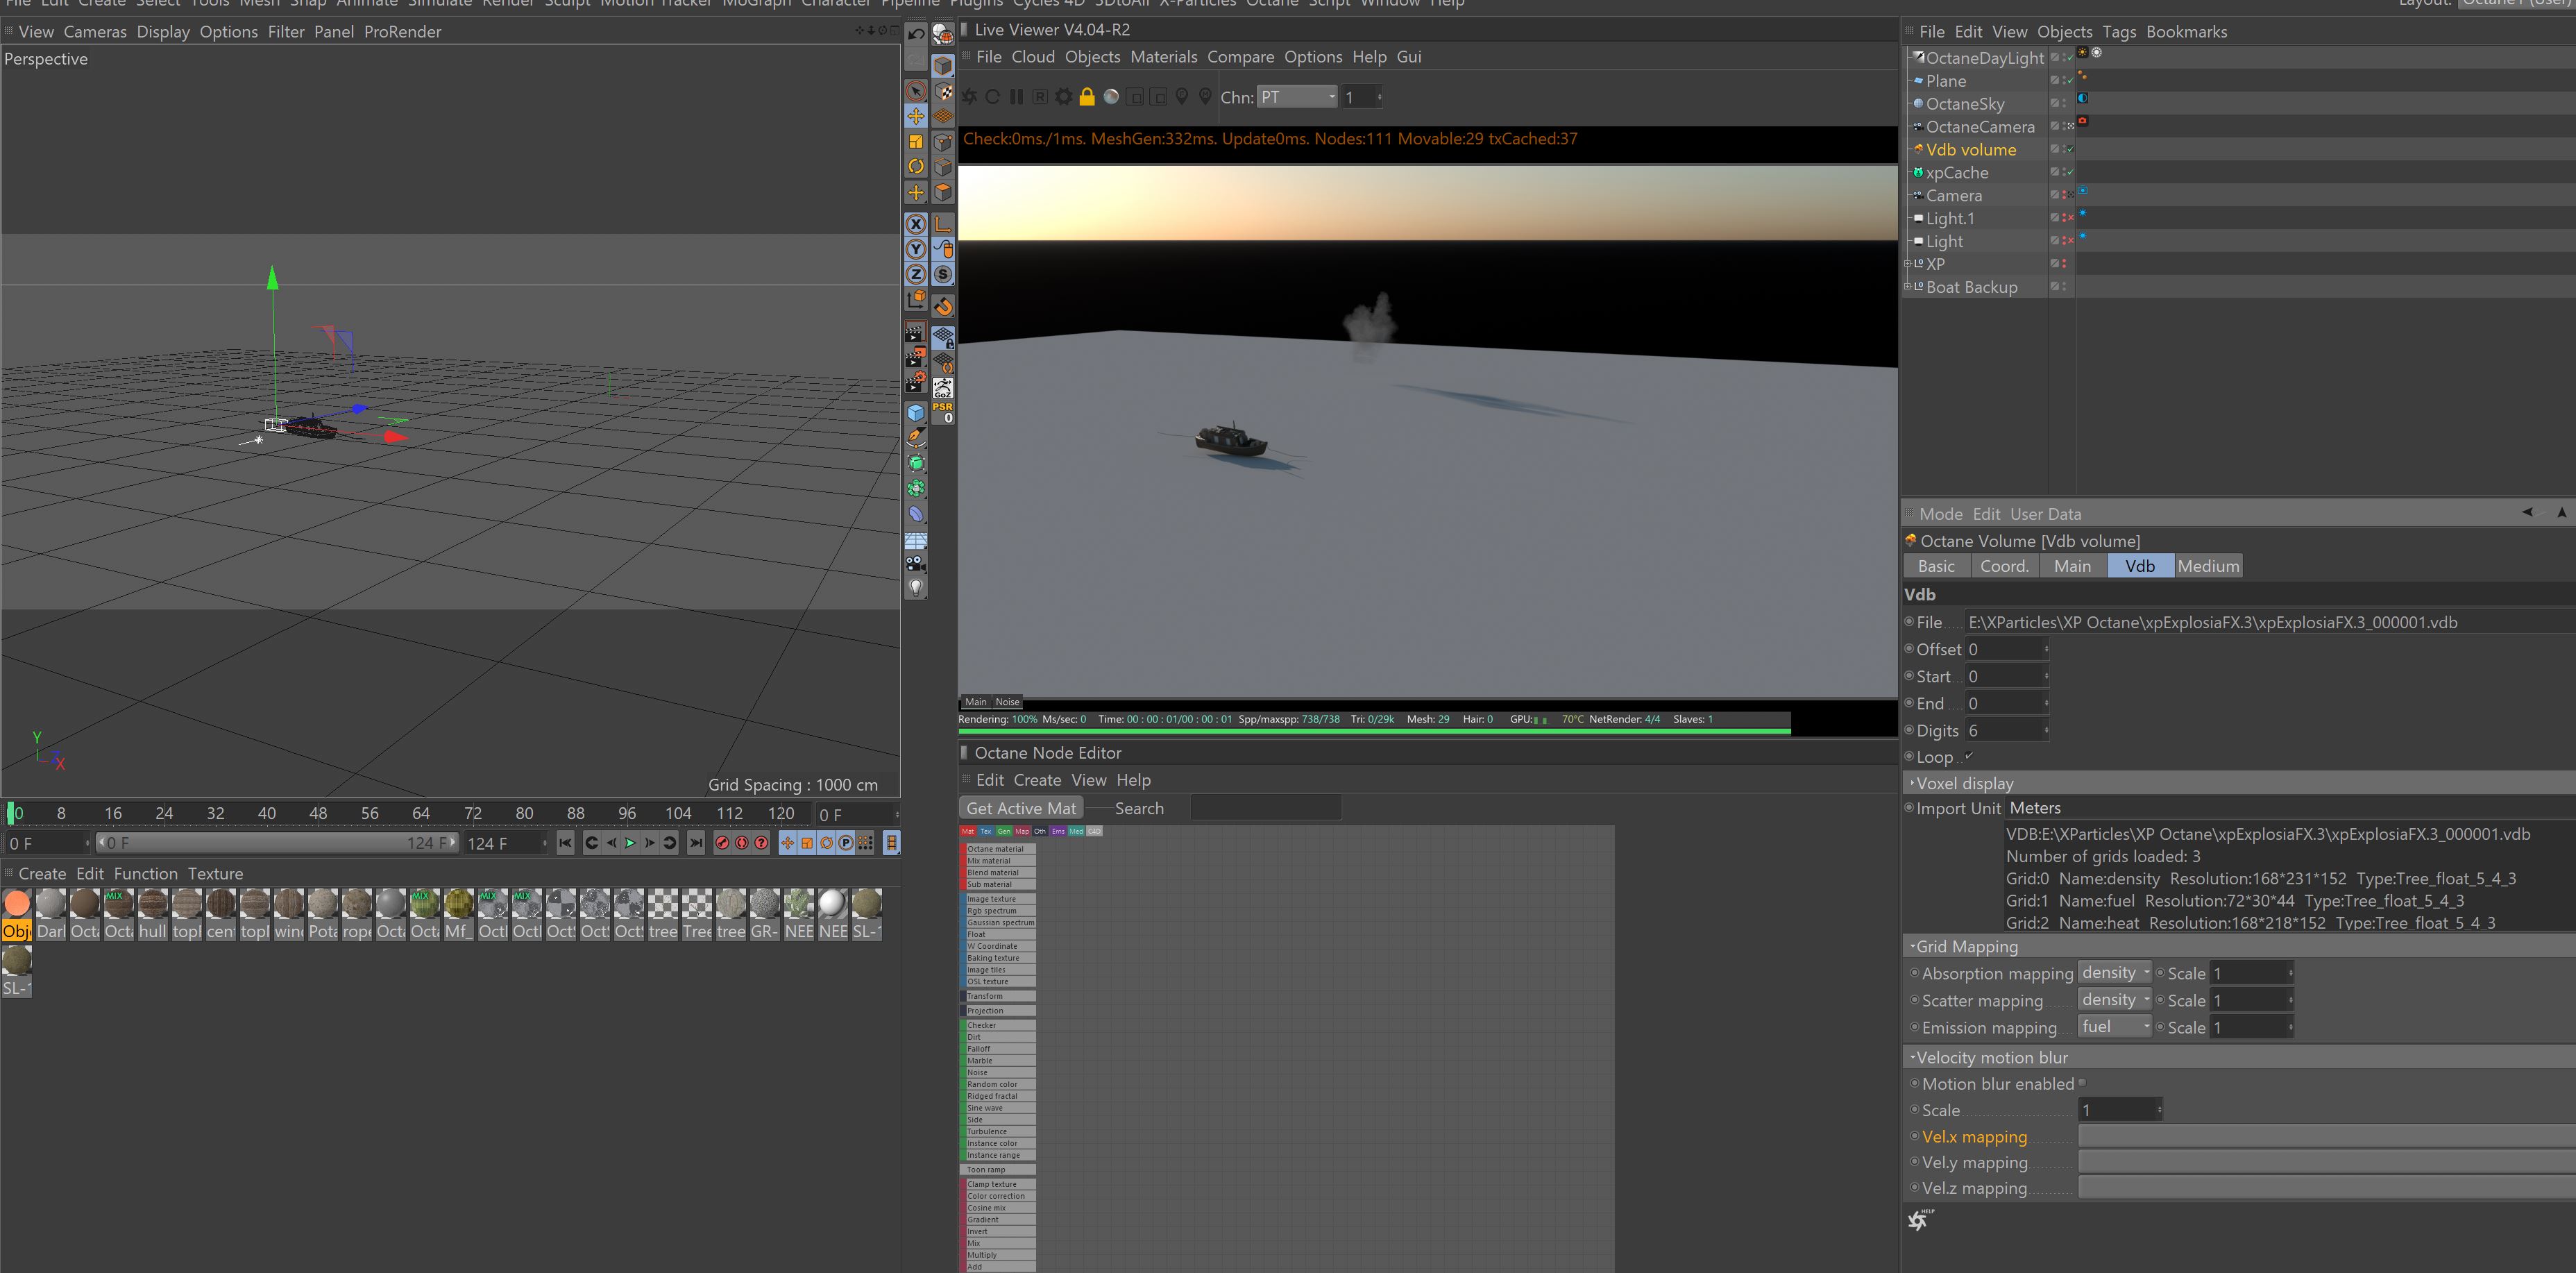Image resolution: width=2576 pixels, height=1273 pixels.
Task: Open the Materials menu in Live Viewer
Action: click(1163, 57)
